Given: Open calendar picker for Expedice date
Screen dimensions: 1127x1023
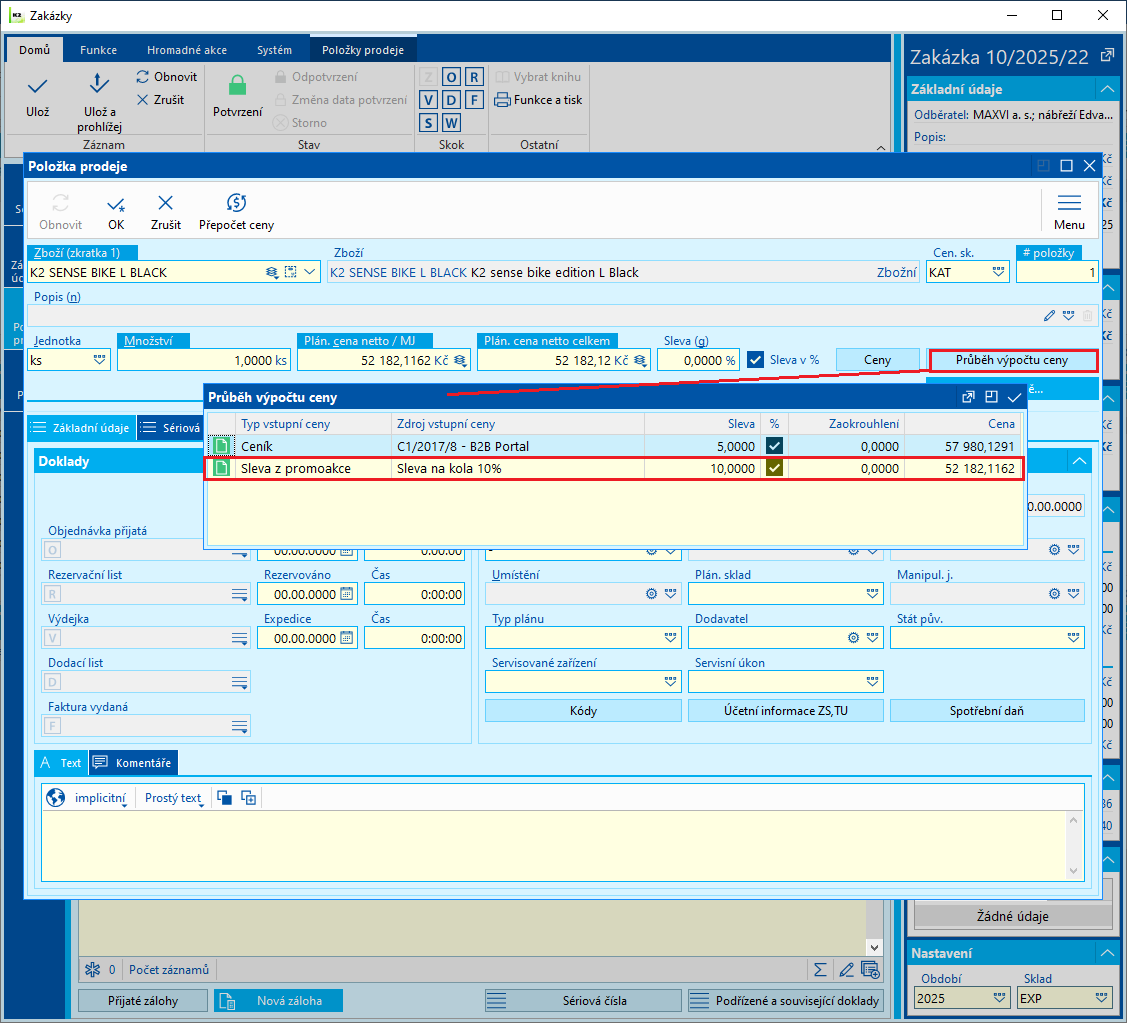Looking at the screenshot, I should pos(346,638).
